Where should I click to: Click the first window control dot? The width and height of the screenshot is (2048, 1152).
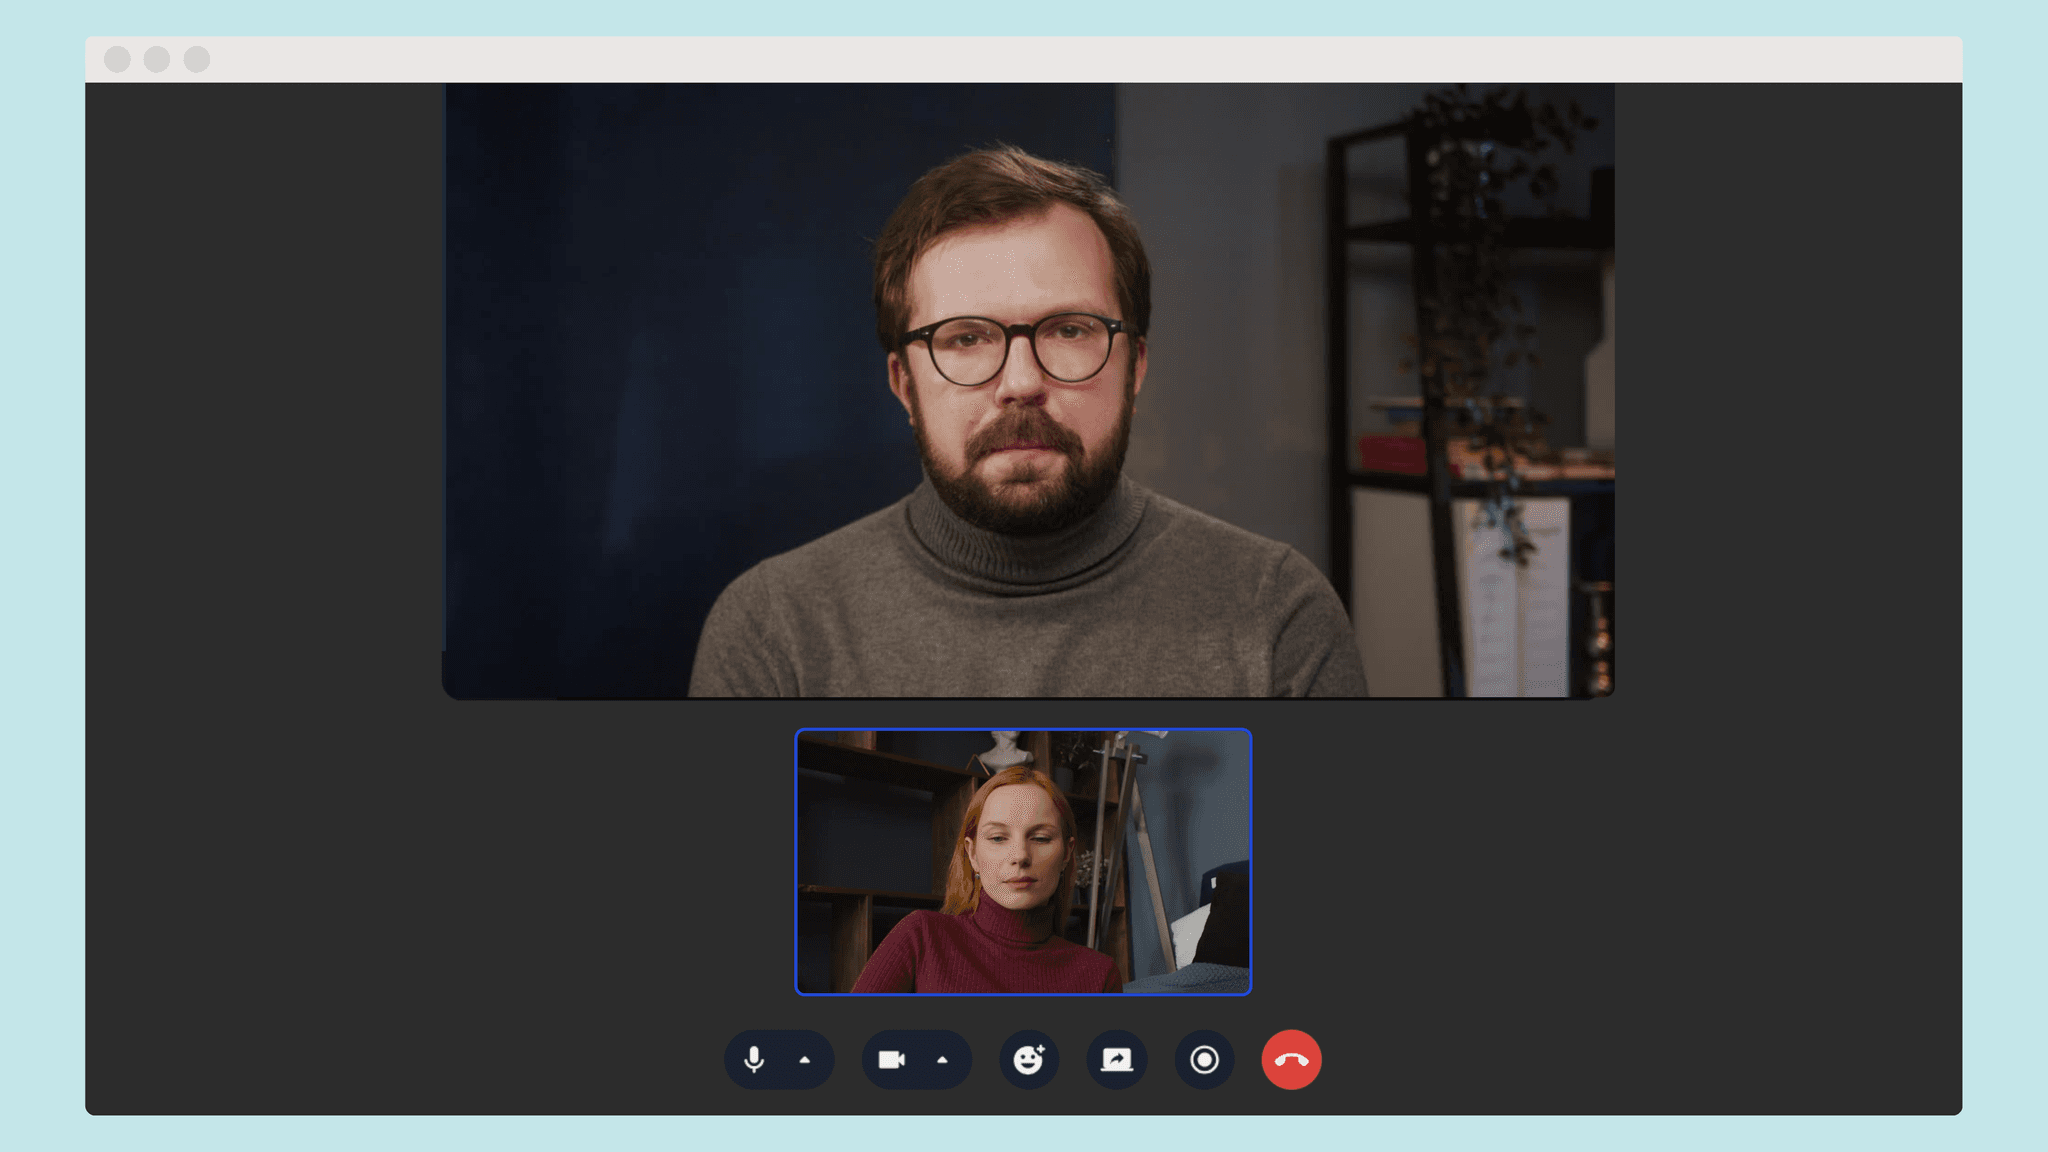coord(118,59)
